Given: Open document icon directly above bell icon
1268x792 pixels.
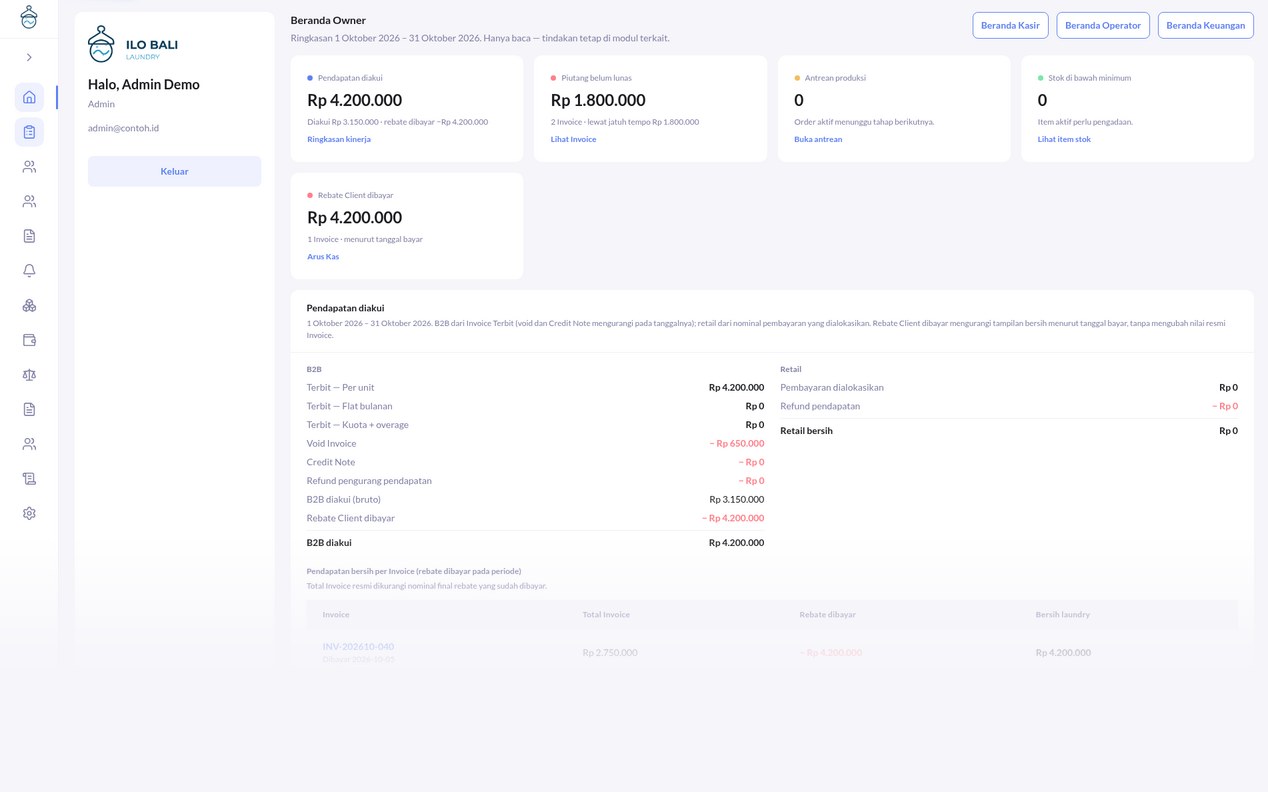Looking at the screenshot, I should pyautogui.click(x=29, y=236).
